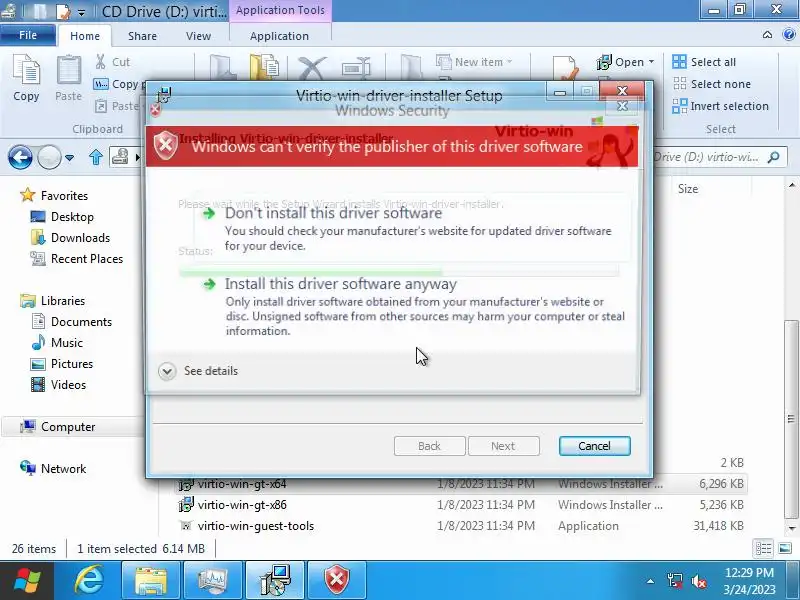Open Documents library
Image resolution: width=800 pixels, height=600 pixels.
71,322
